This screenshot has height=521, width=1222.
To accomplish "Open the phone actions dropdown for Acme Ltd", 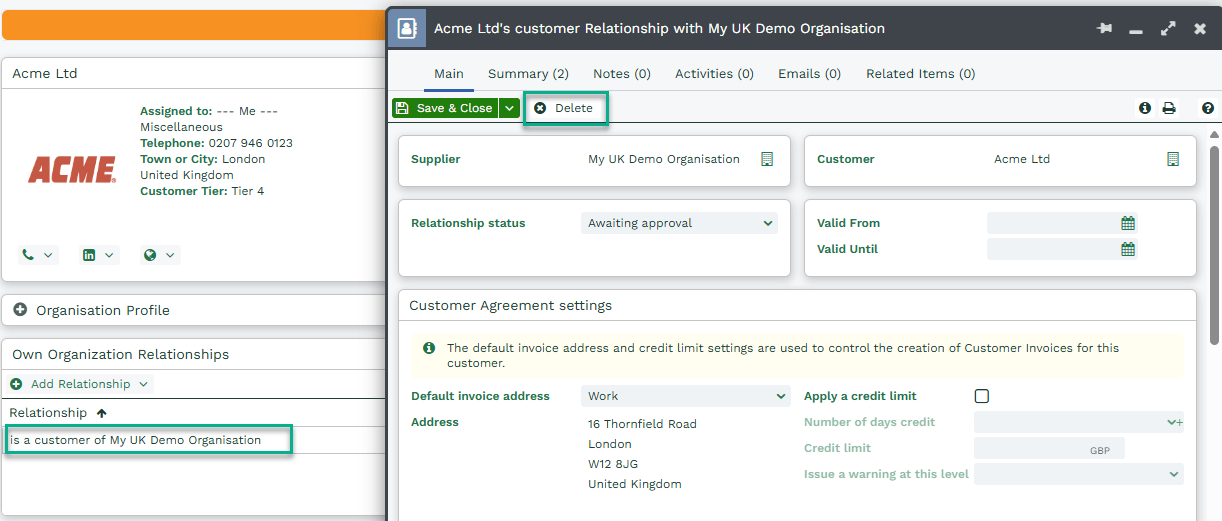I will point(38,255).
